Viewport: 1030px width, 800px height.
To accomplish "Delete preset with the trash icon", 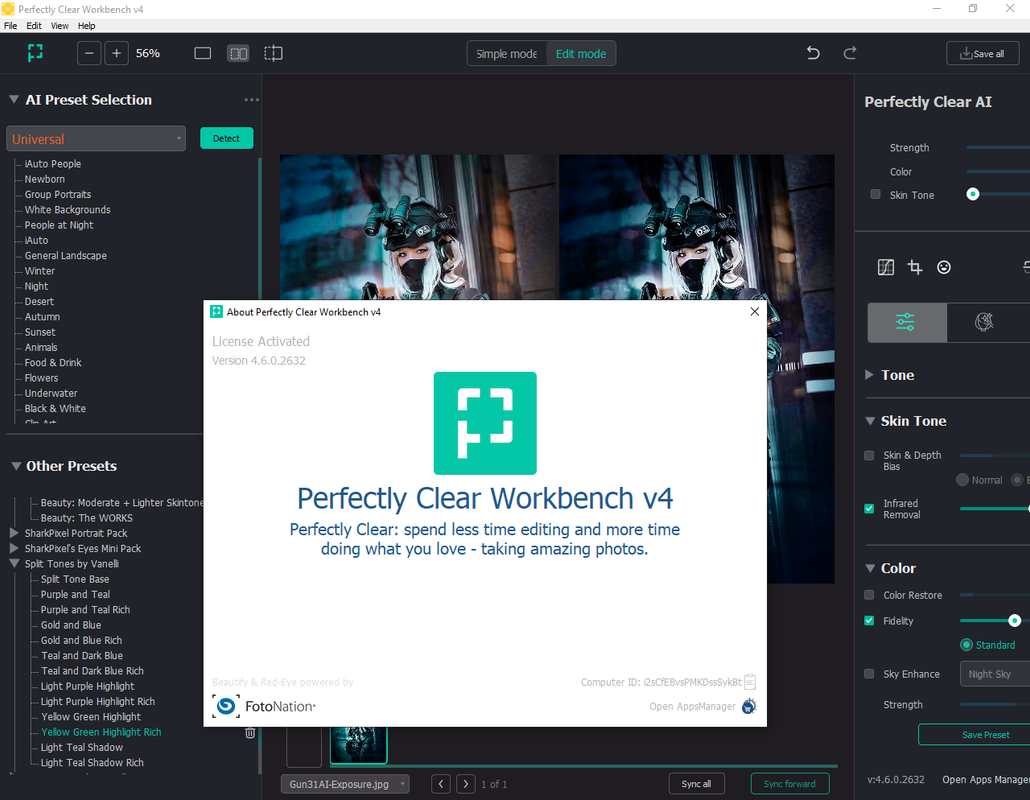I will (x=250, y=733).
